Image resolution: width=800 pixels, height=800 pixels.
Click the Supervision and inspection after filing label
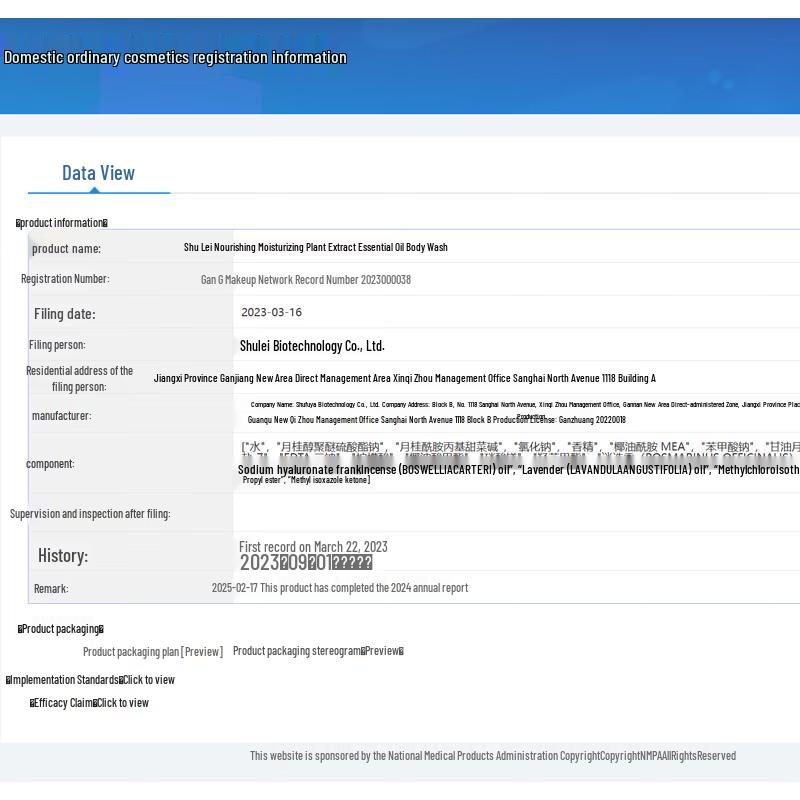(x=90, y=514)
